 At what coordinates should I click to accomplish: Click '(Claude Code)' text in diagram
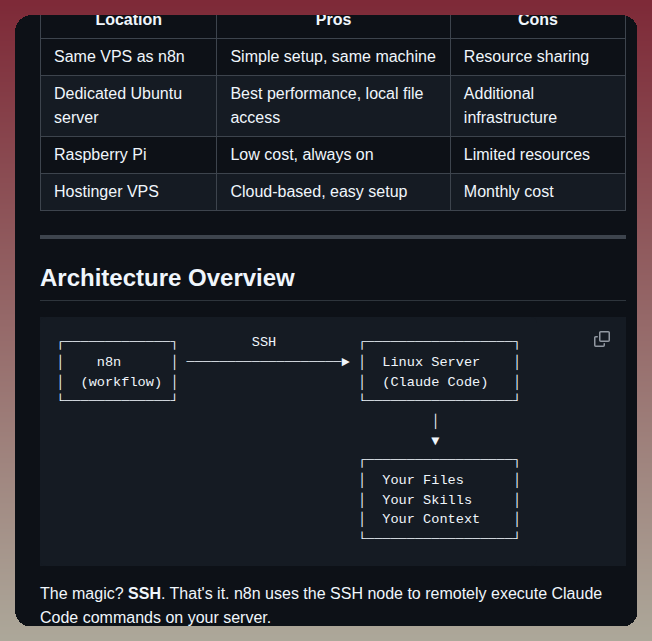pyautogui.click(x=435, y=382)
